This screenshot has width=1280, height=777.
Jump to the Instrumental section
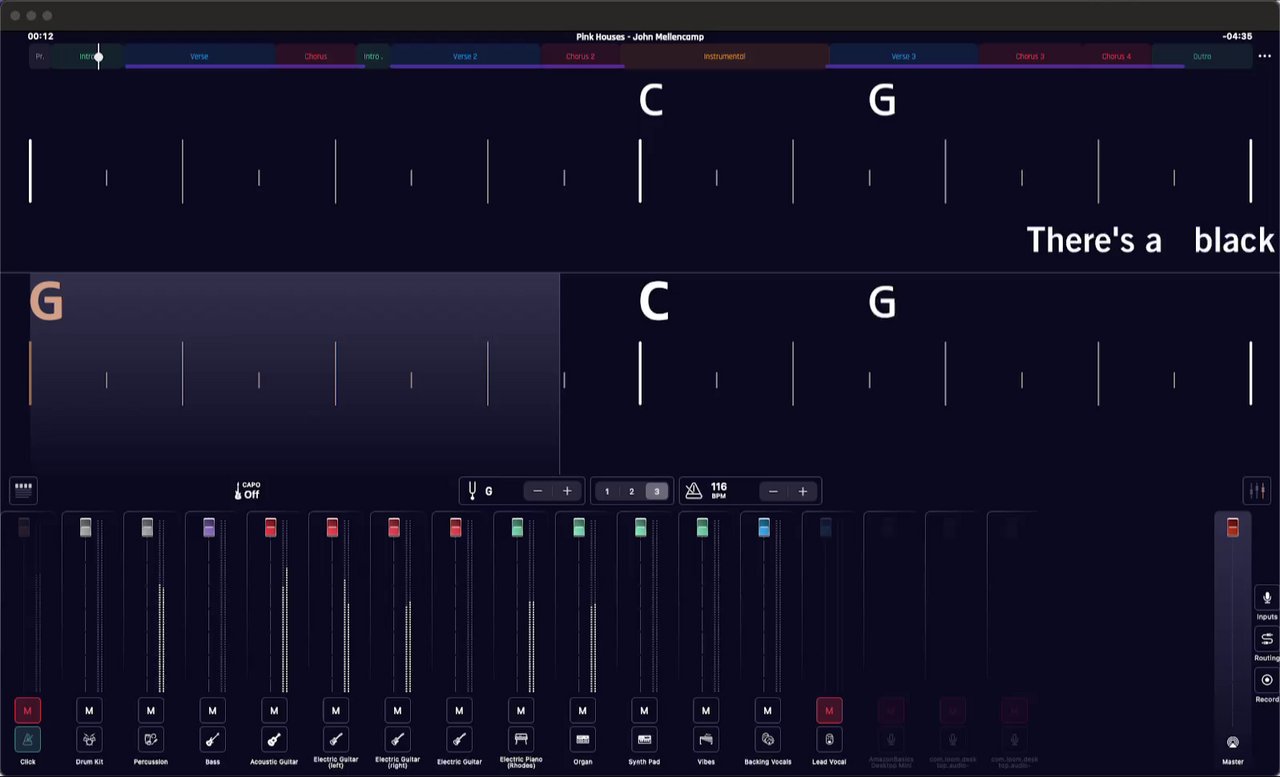[724, 56]
